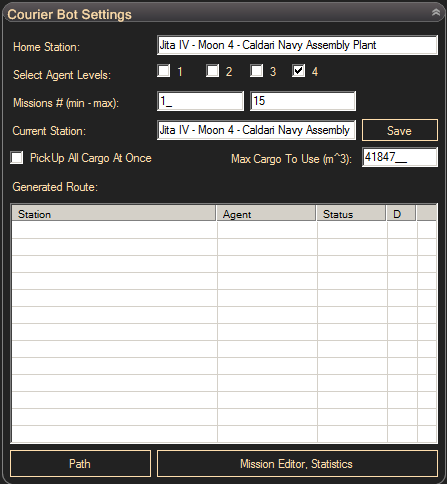Uncheck agent level 4 checkbox
Viewport: 447px width, 484px height.
298,71
